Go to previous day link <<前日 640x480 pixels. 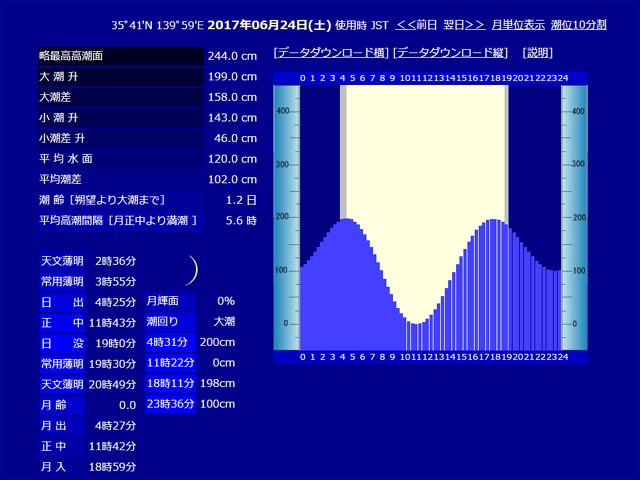416,25
